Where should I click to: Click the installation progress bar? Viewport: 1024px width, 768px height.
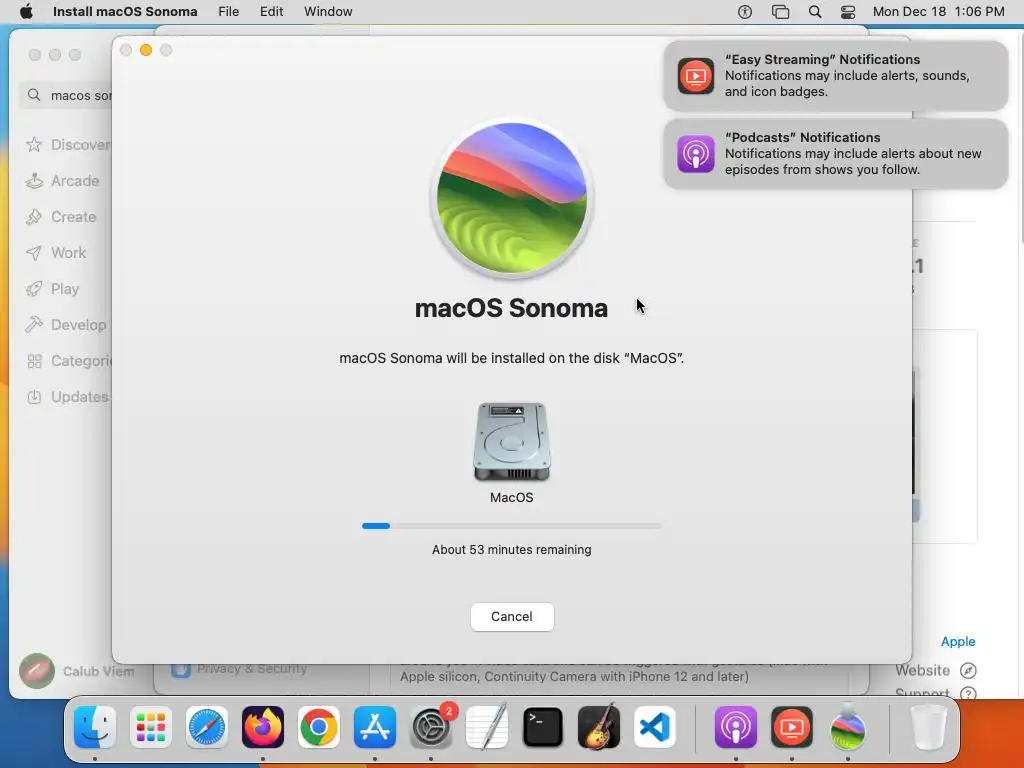coord(512,526)
